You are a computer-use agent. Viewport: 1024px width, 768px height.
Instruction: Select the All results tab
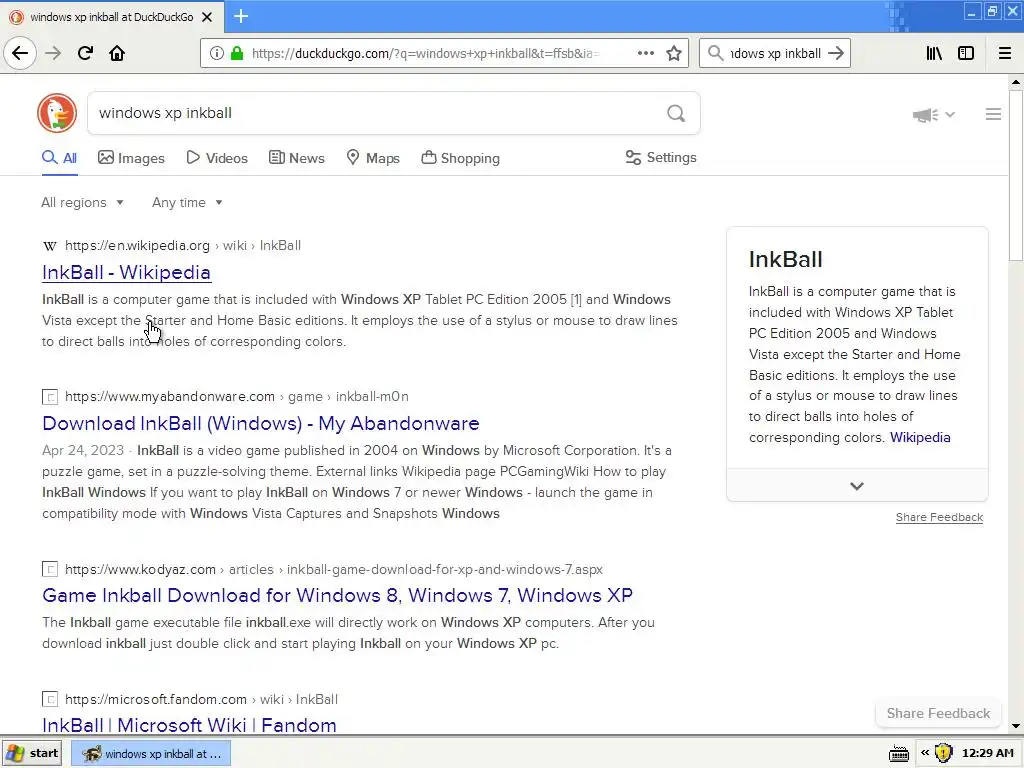[59, 158]
